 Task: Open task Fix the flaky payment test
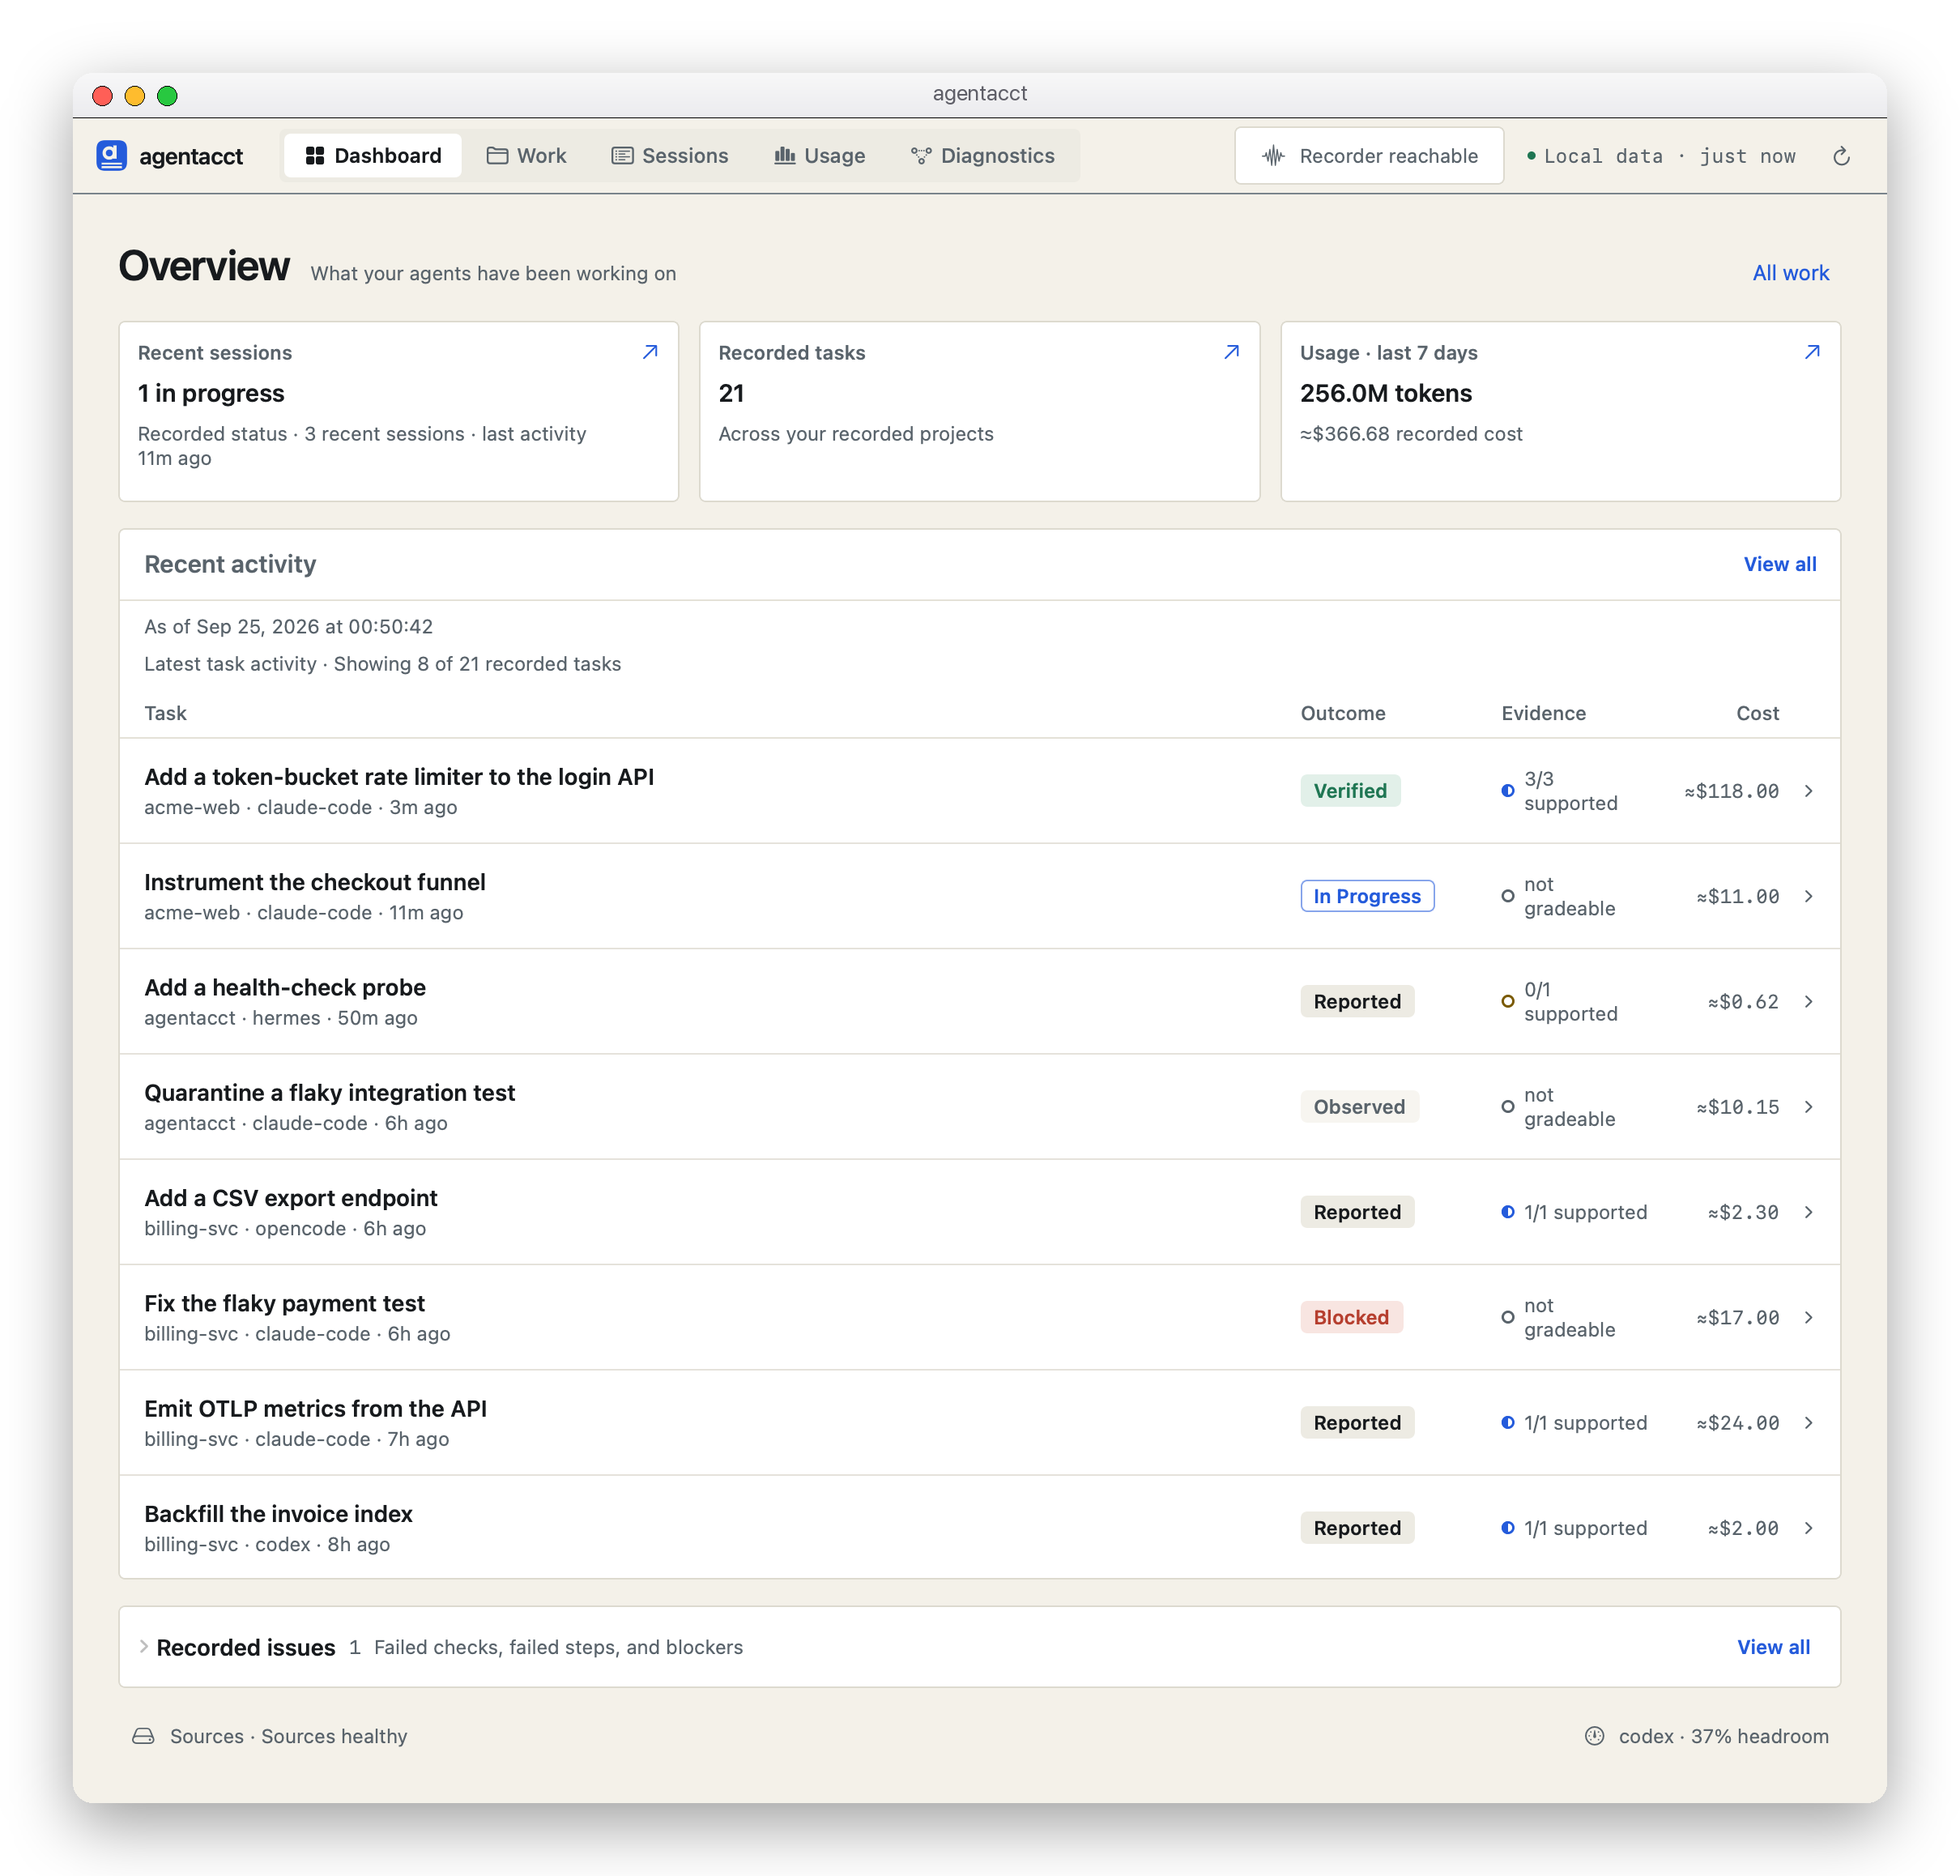click(x=284, y=1303)
